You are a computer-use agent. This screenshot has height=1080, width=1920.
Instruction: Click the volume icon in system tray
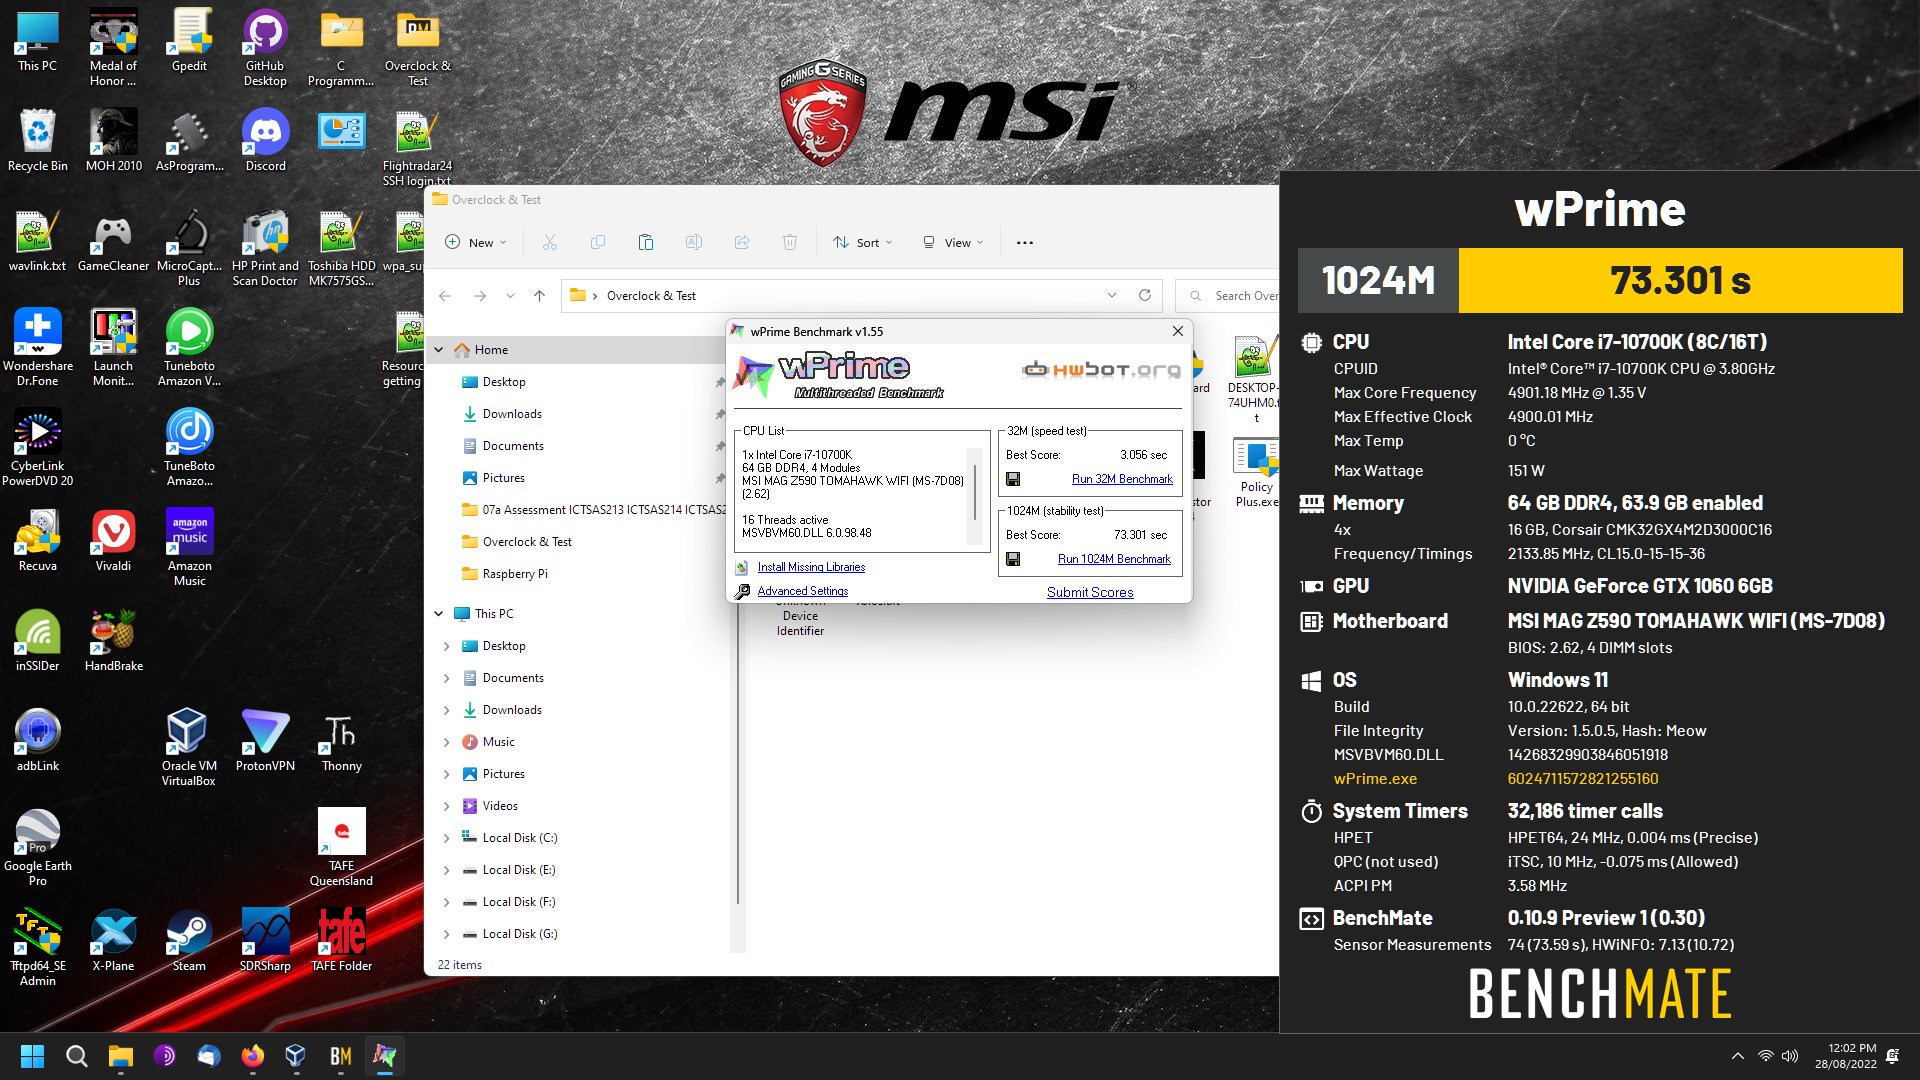[1790, 1056]
